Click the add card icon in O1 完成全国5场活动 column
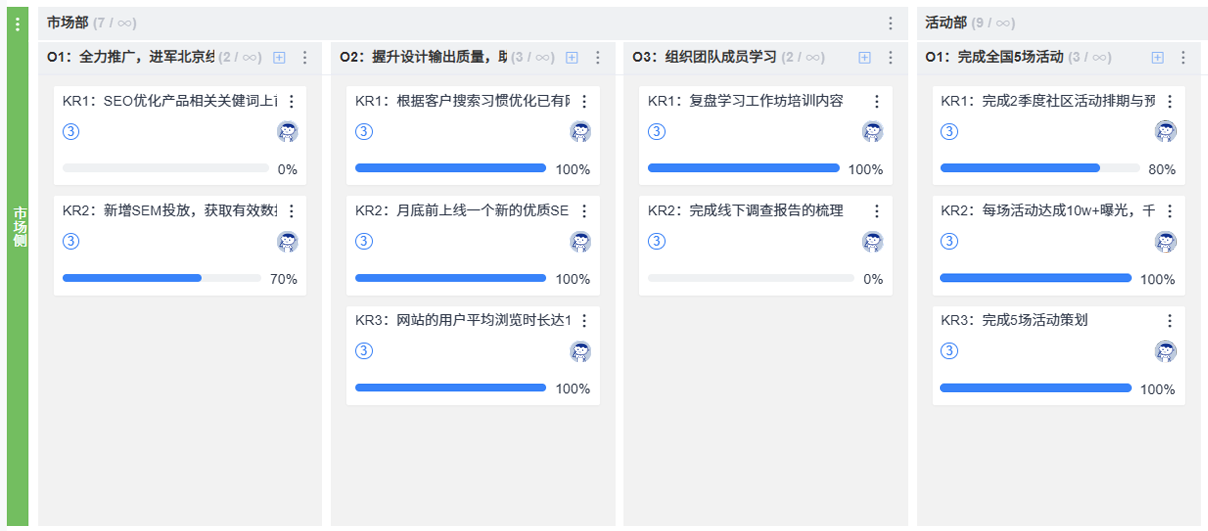 coord(1157,58)
